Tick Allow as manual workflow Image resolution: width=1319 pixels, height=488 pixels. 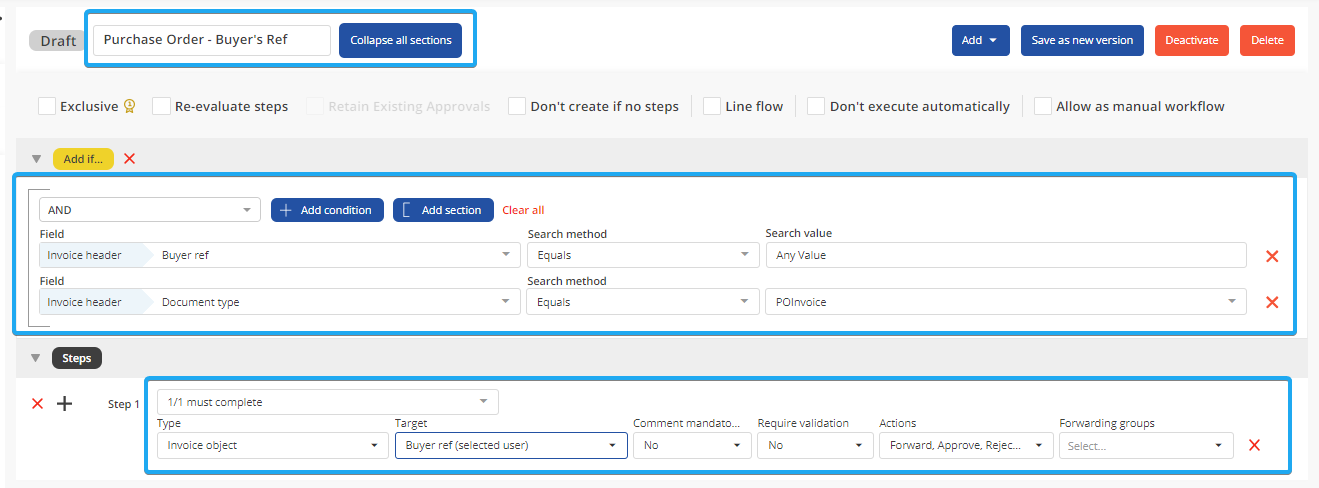point(1042,106)
